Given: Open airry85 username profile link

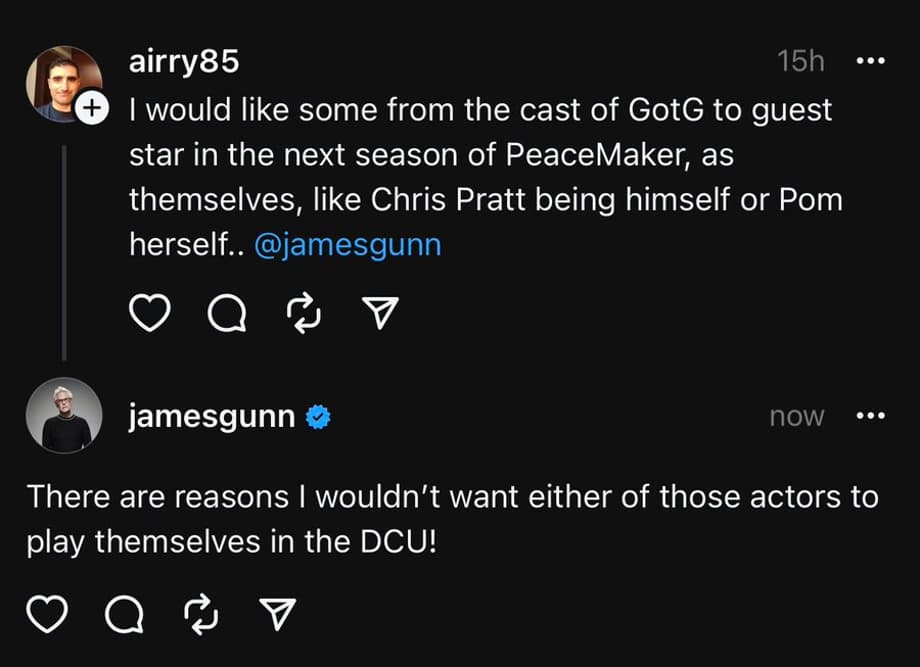Looking at the screenshot, I should click(x=184, y=62).
